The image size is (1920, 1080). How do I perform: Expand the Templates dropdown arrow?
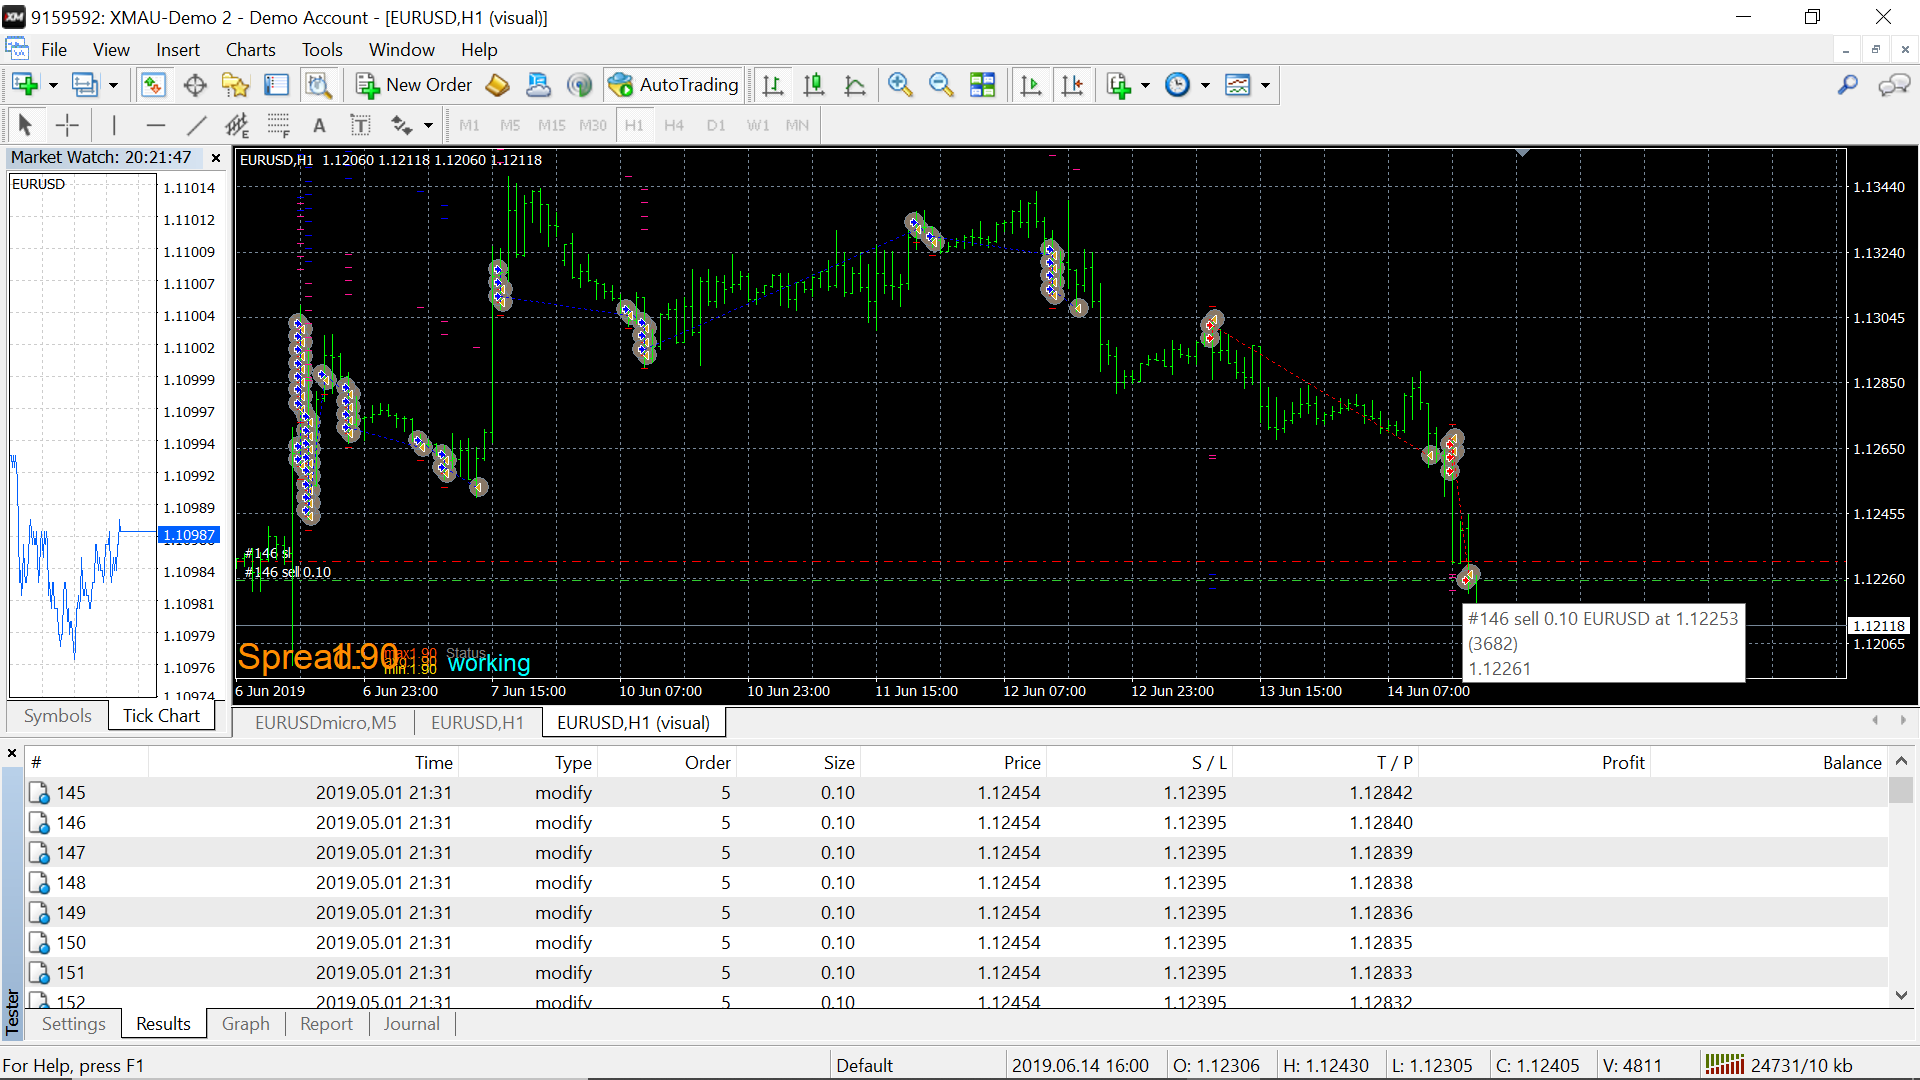click(1265, 85)
